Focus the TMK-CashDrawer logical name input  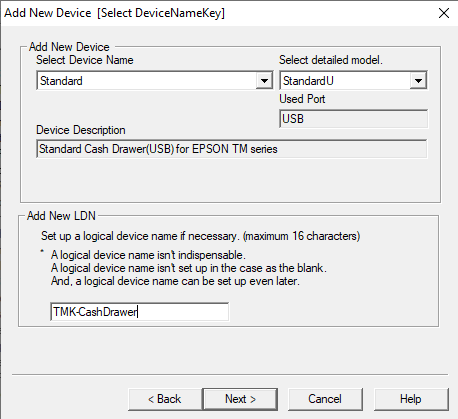click(x=139, y=312)
